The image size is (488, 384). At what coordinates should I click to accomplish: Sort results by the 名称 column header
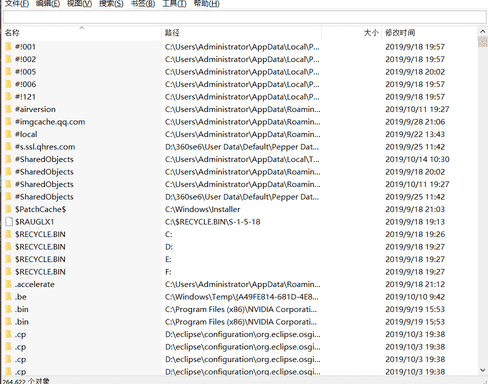(x=81, y=33)
